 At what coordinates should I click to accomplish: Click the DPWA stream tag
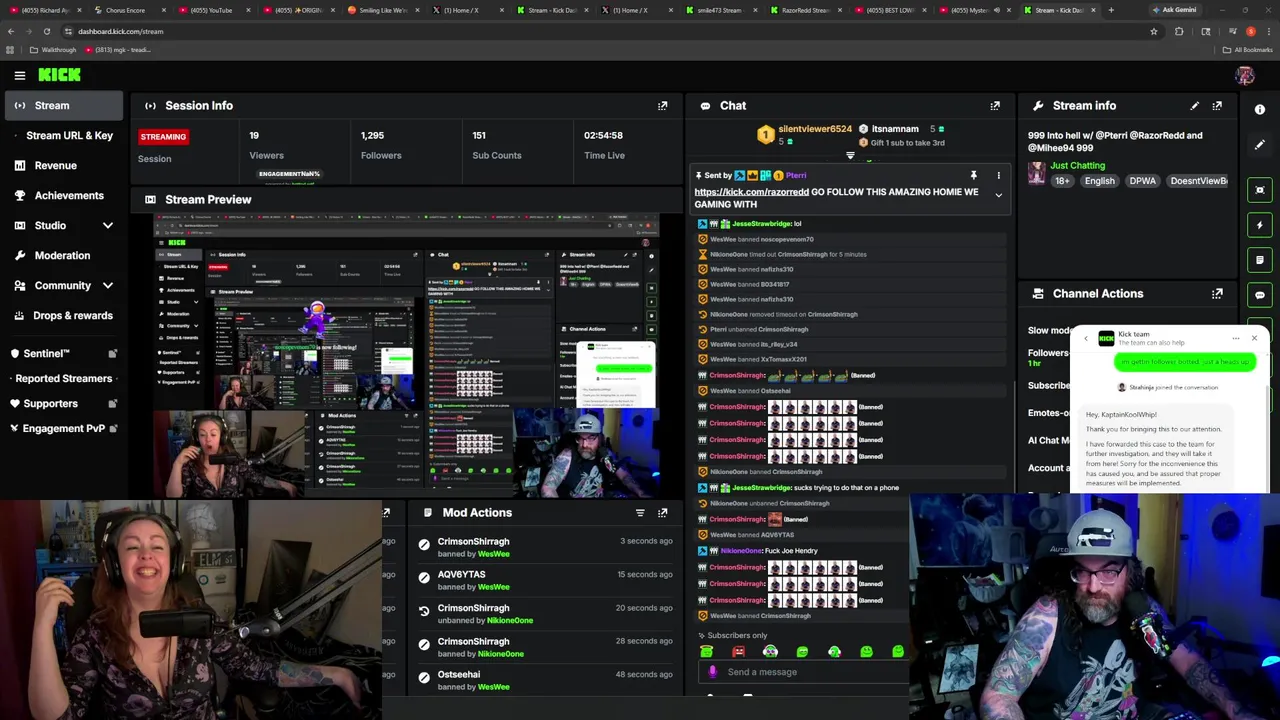tap(1142, 181)
